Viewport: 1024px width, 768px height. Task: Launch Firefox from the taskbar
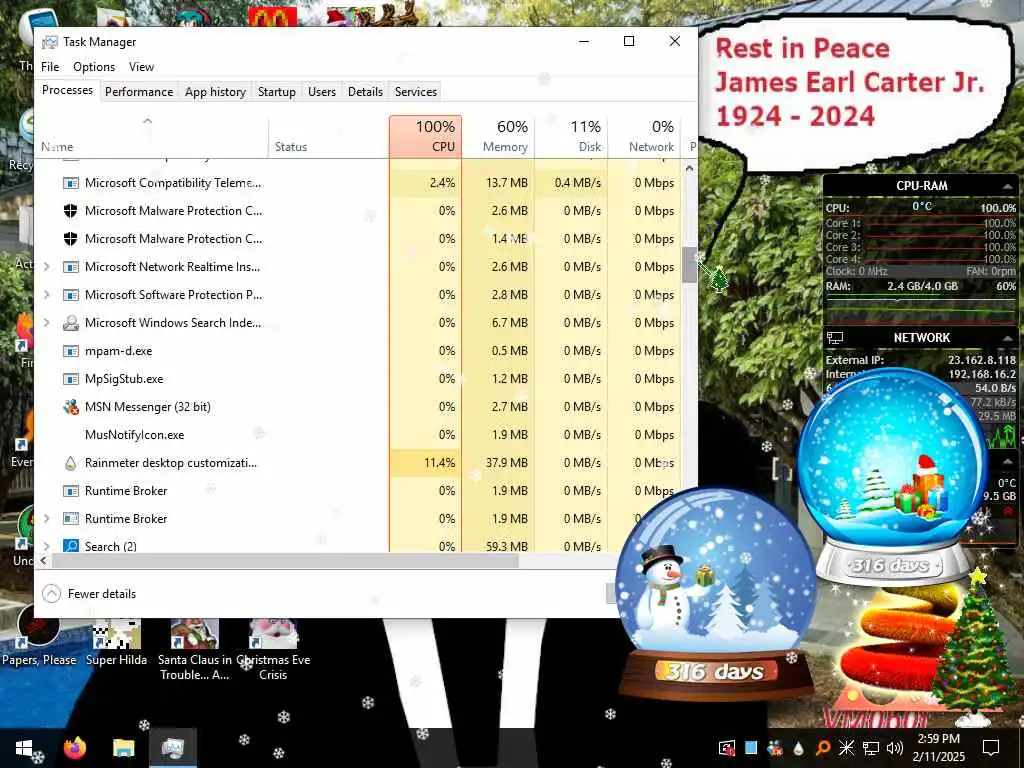74,748
